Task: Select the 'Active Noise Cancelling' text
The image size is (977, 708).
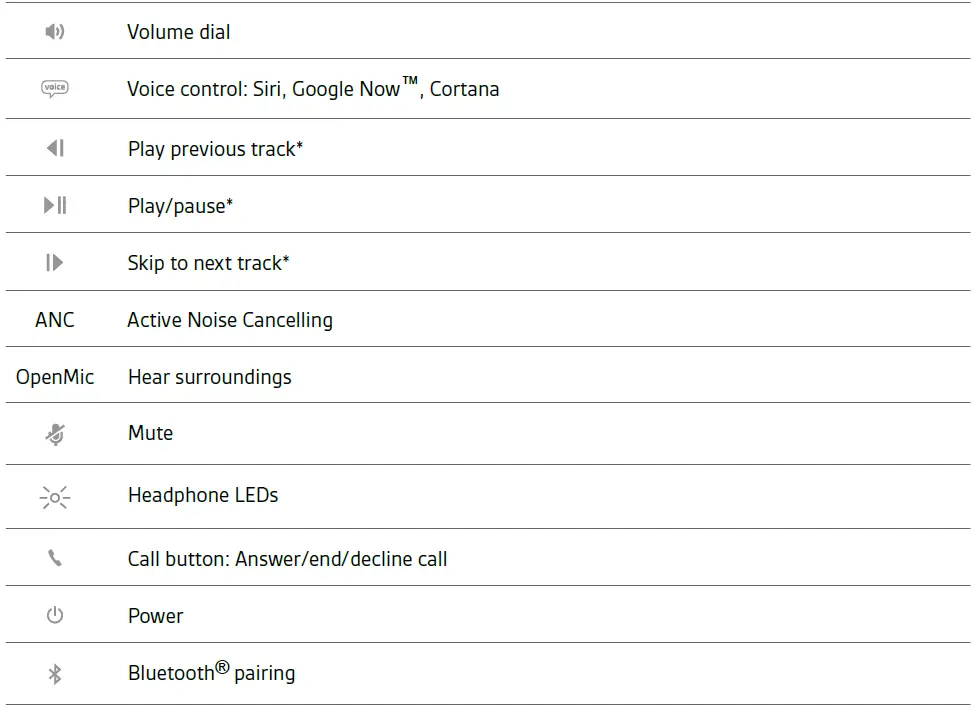Action: 230,320
